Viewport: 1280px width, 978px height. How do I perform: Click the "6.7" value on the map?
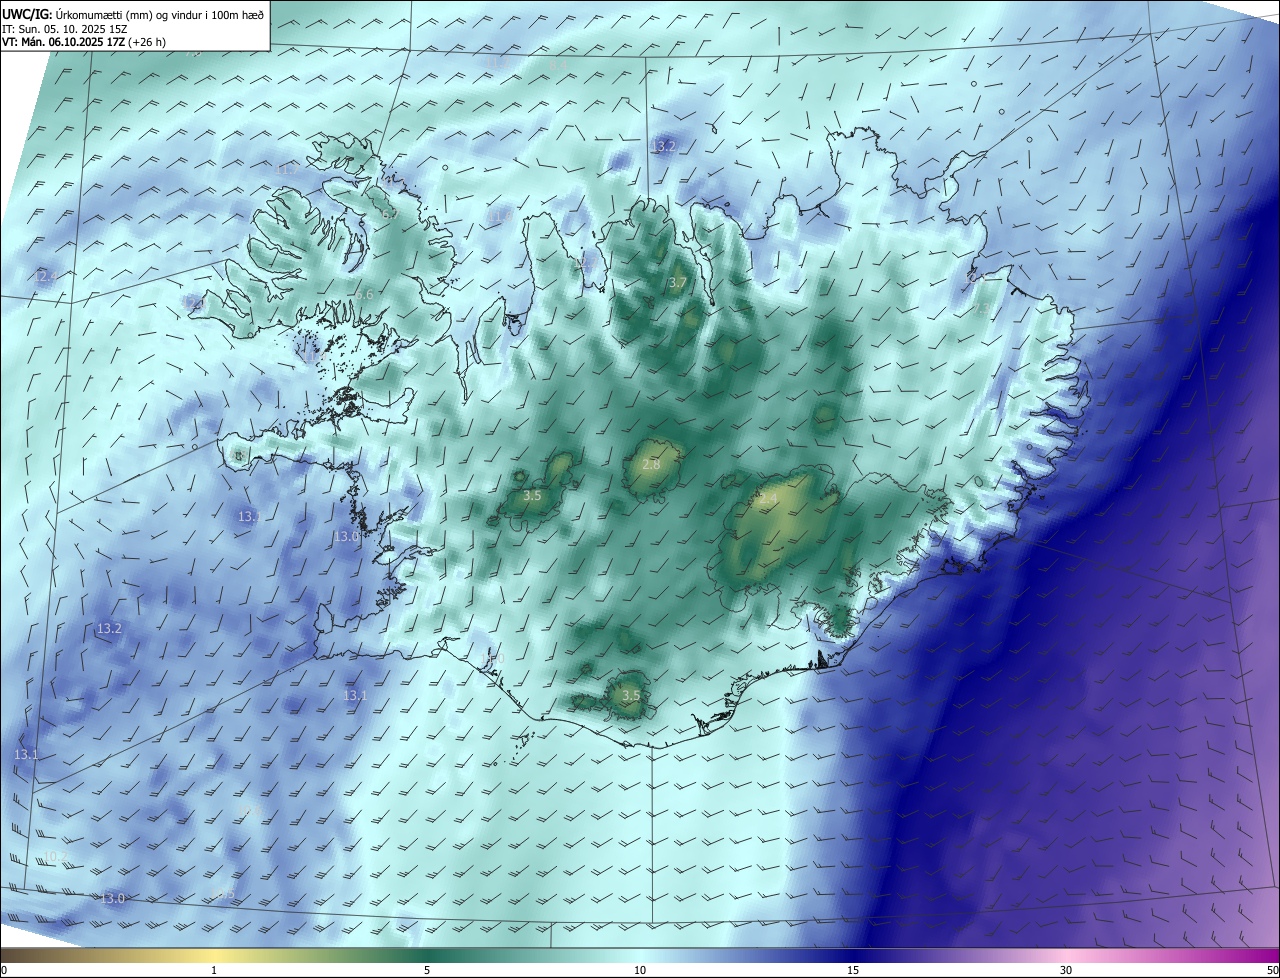point(391,214)
